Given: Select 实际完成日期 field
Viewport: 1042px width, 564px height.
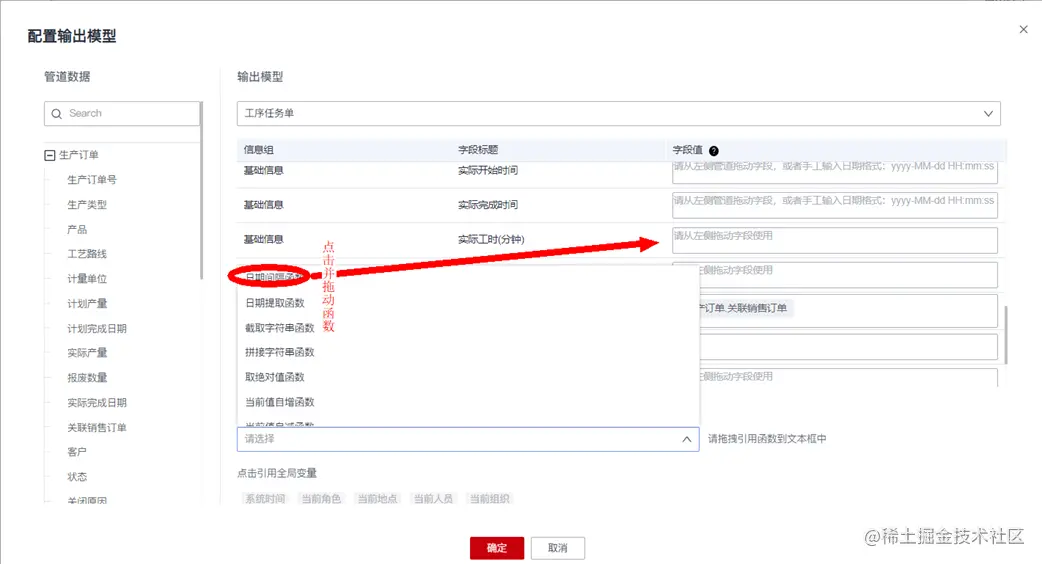Looking at the screenshot, I should coord(97,403).
